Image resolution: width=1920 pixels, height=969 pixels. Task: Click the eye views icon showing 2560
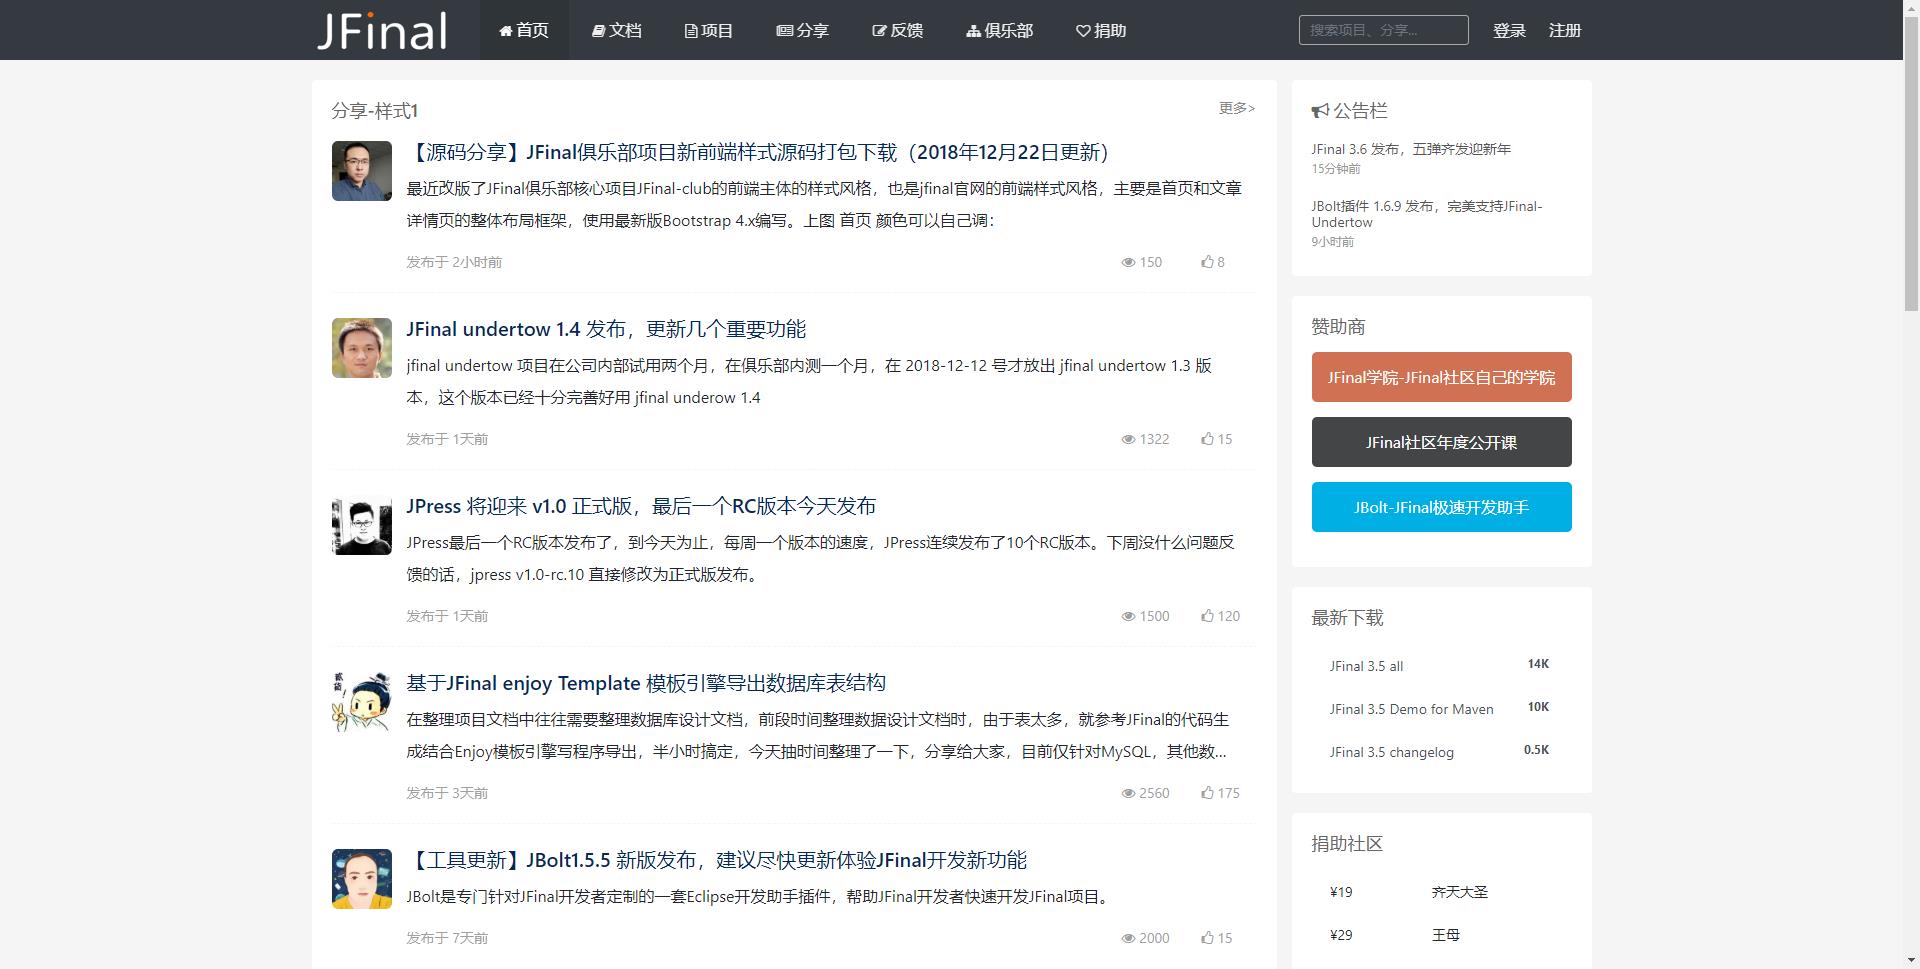point(1128,793)
